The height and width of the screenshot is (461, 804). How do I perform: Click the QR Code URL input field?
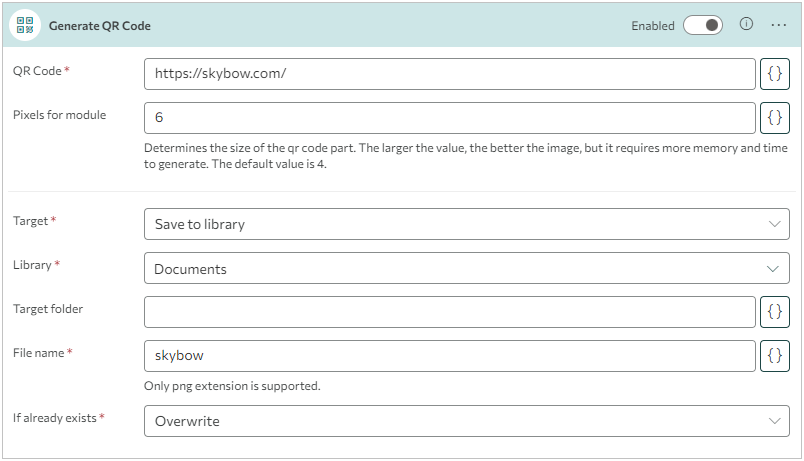click(x=450, y=74)
